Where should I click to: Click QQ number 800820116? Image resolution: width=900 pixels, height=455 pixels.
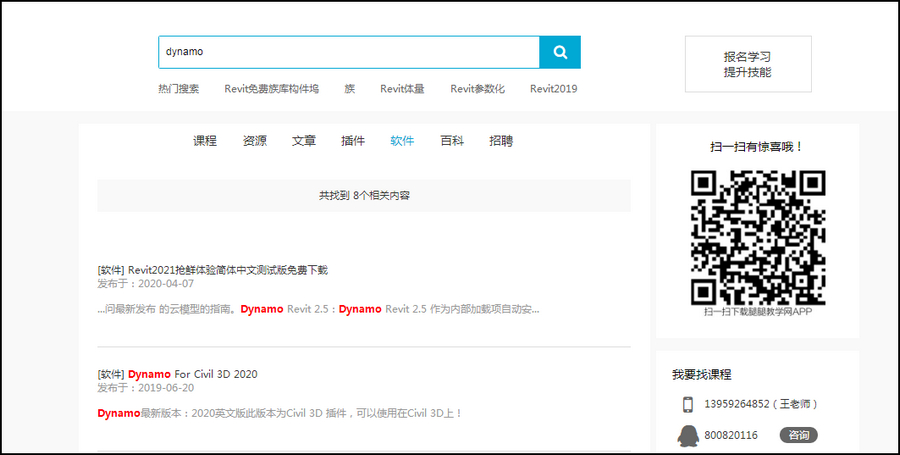pyautogui.click(x=731, y=435)
